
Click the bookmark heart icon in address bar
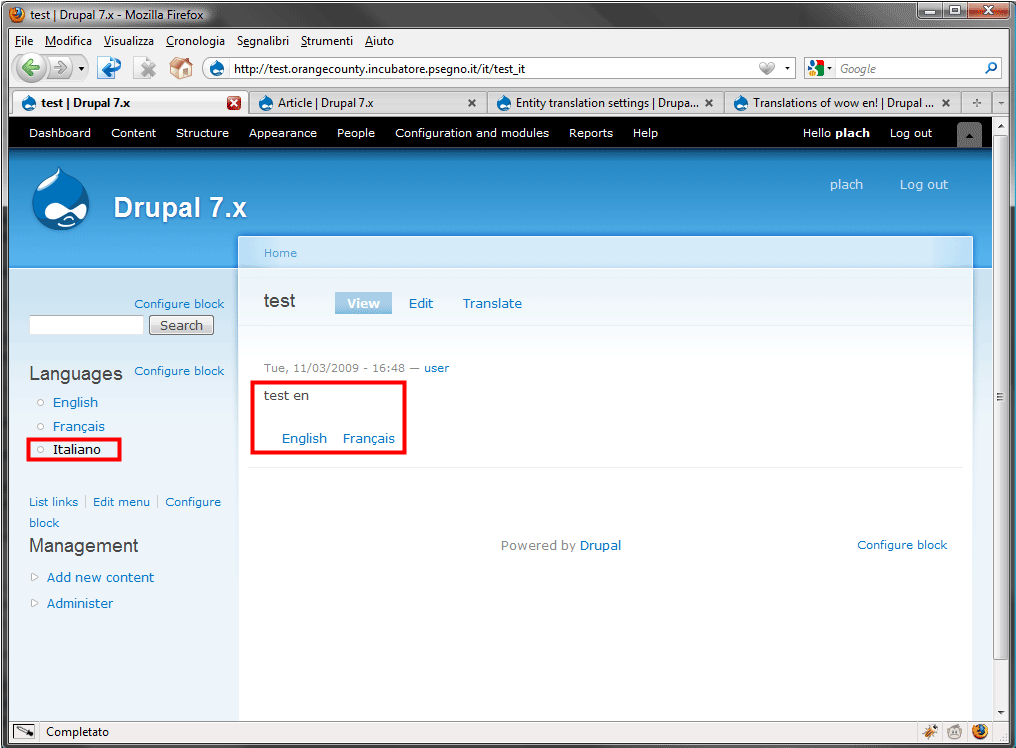click(767, 68)
